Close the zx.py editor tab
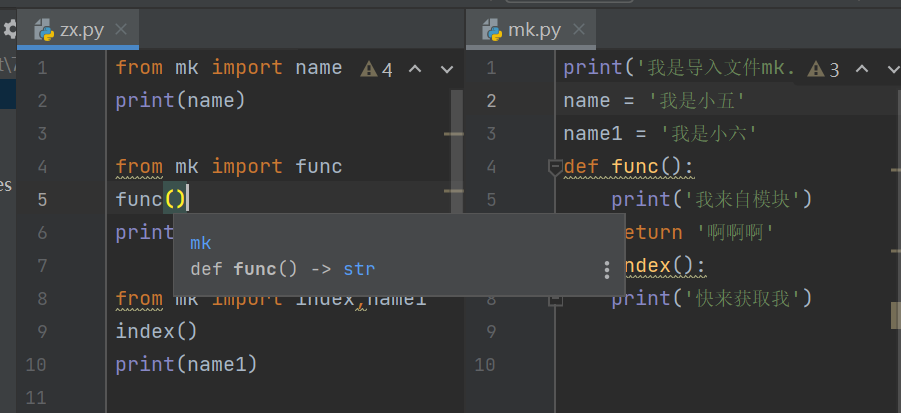Viewport: 901px width, 413px height. pyautogui.click(x=121, y=30)
